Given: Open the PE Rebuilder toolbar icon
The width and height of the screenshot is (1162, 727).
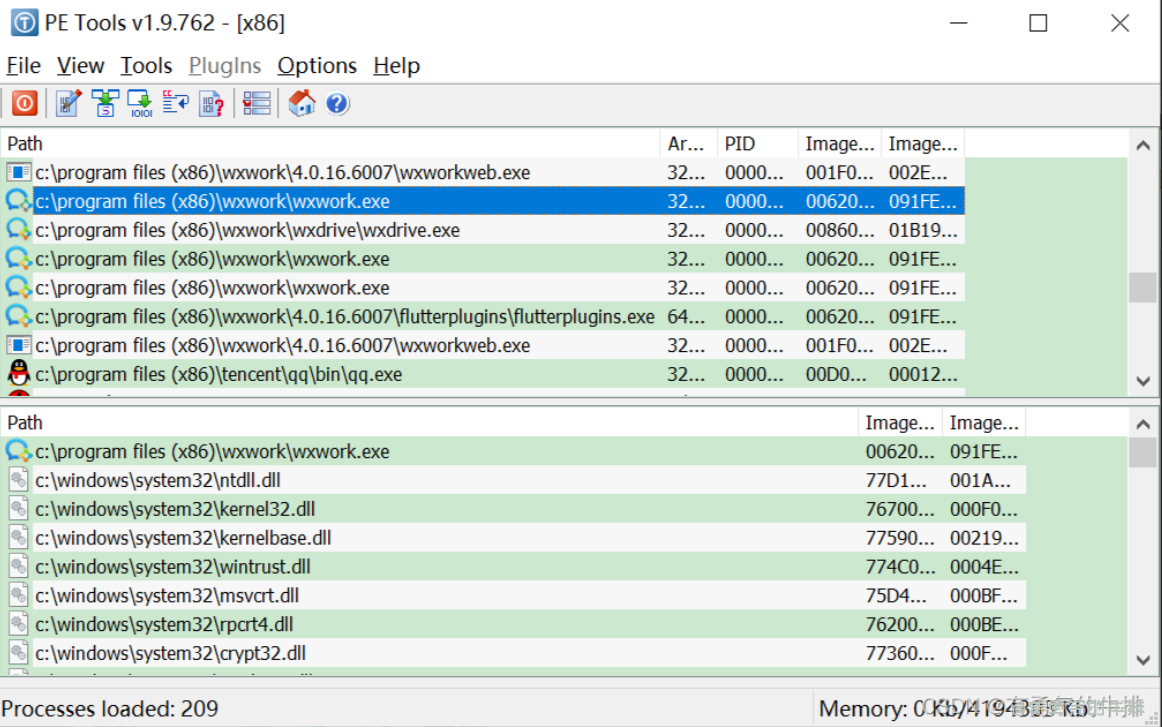Looking at the screenshot, I should pyautogui.click(x=104, y=103).
